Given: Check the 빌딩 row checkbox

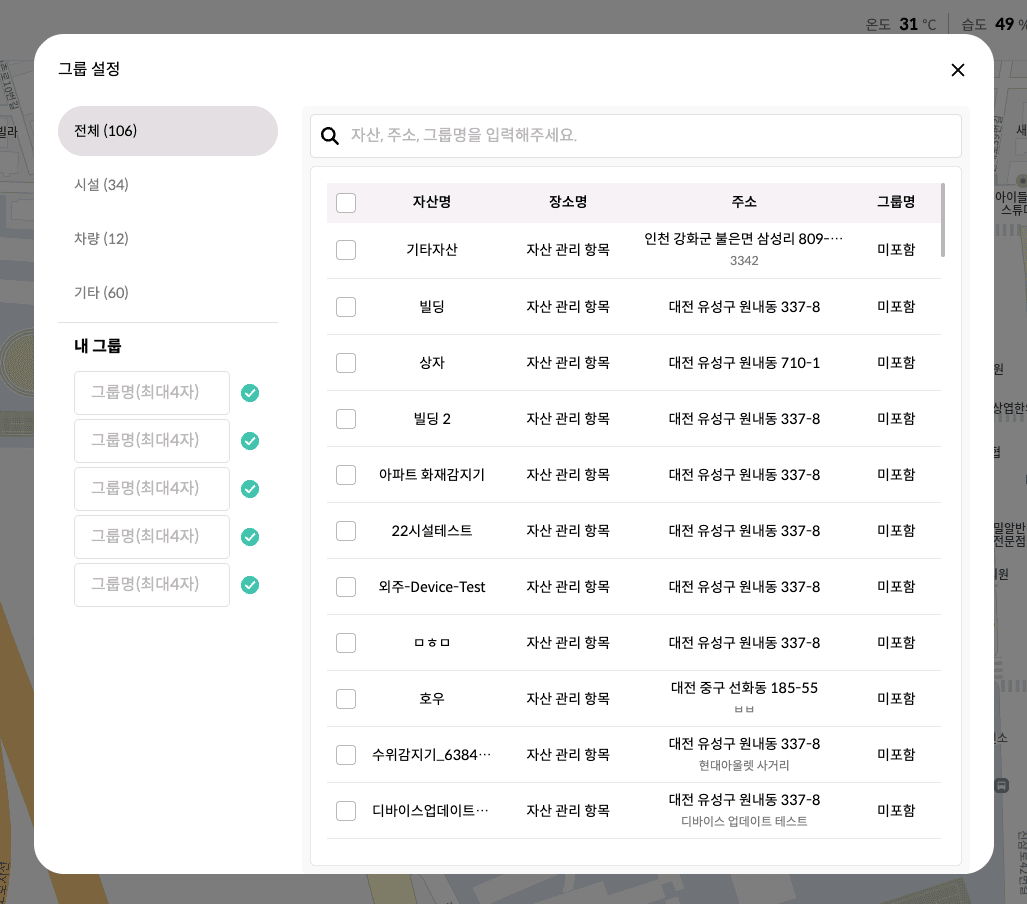Looking at the screenshot, I should tap(346, 307).
